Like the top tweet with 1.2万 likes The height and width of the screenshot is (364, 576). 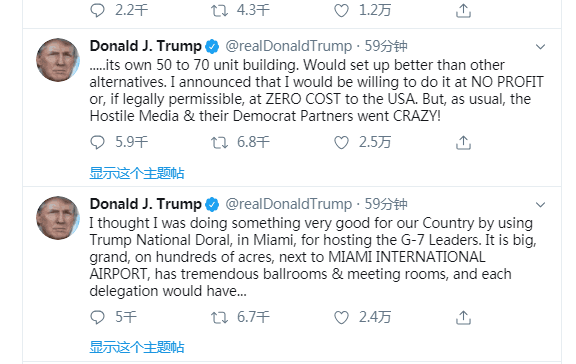click(x=341, y=11)
